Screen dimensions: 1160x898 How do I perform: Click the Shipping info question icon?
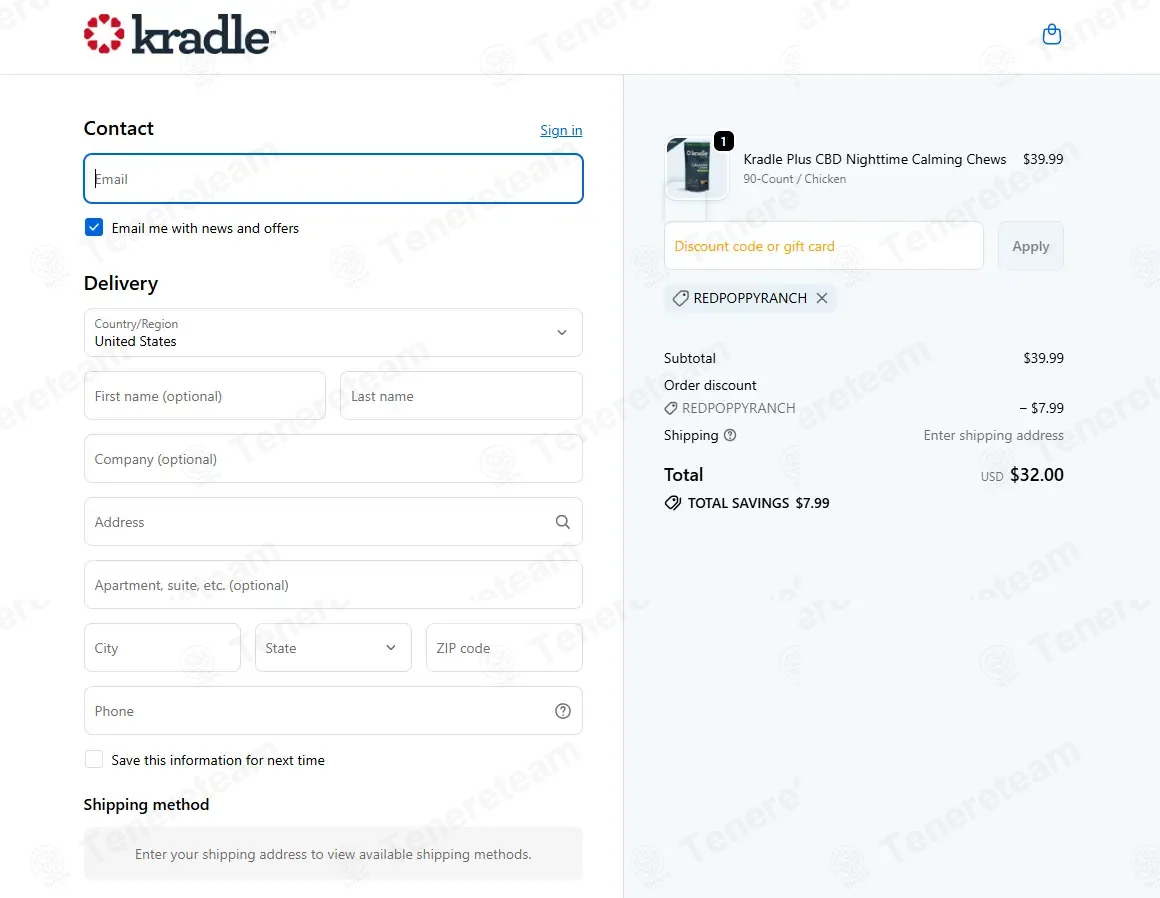(x=729, y=435)
